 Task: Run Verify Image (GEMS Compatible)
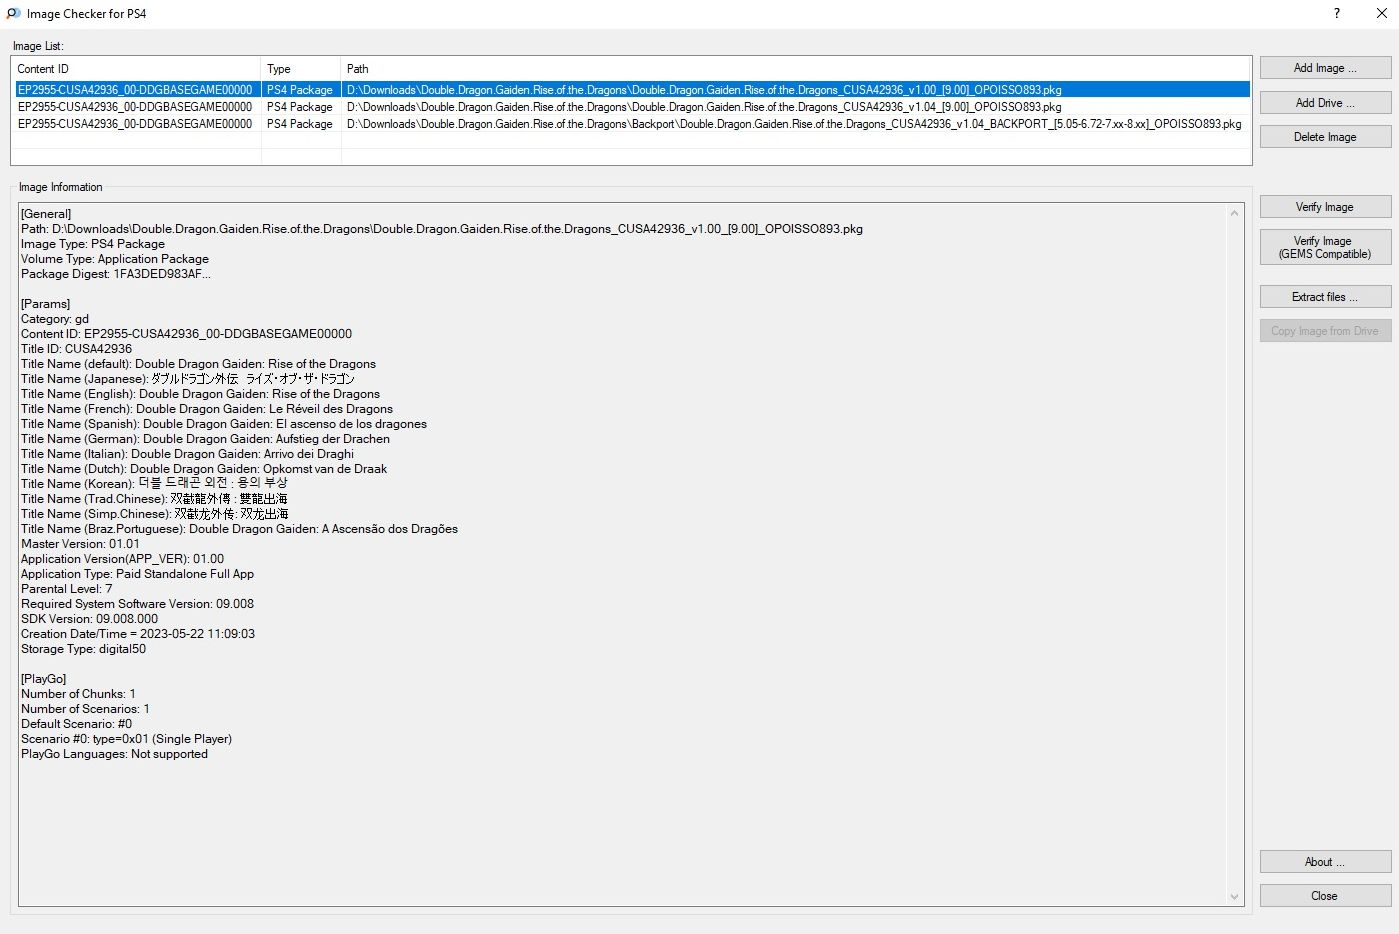(1325, 247)
